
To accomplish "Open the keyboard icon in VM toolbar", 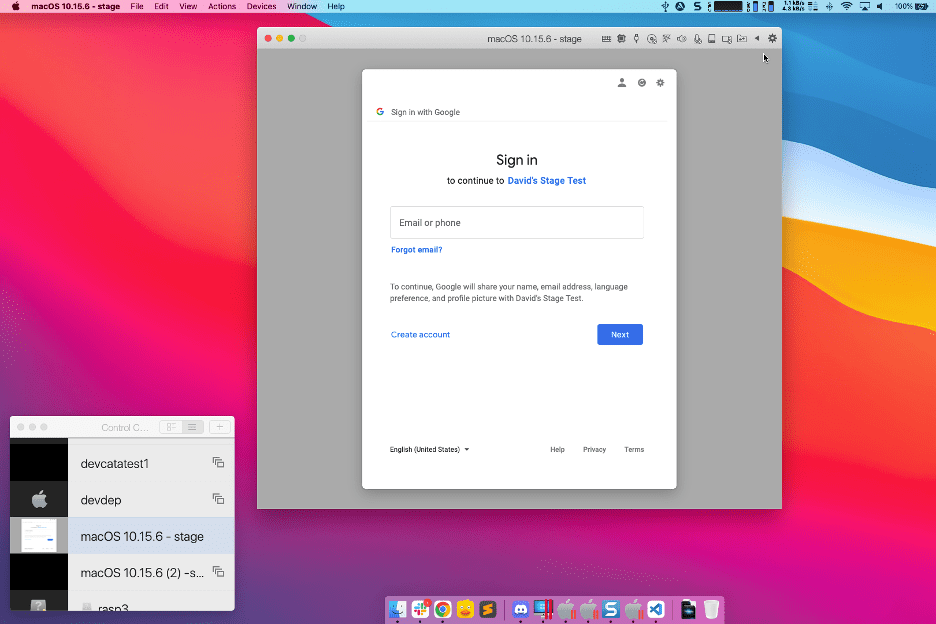I will click(606, 39).
